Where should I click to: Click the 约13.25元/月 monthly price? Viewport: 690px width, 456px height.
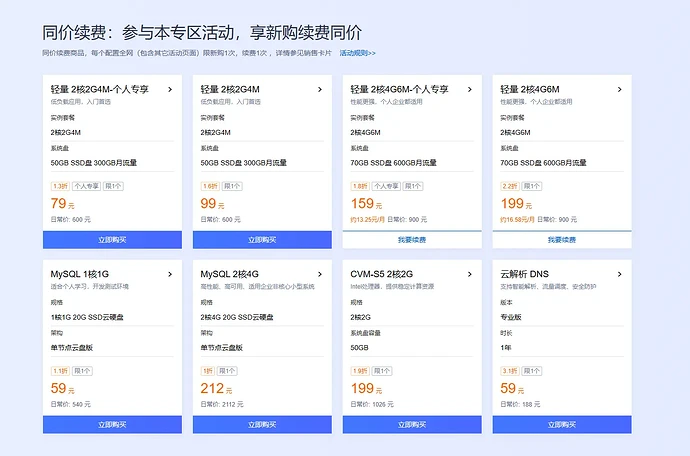(367, 219)
